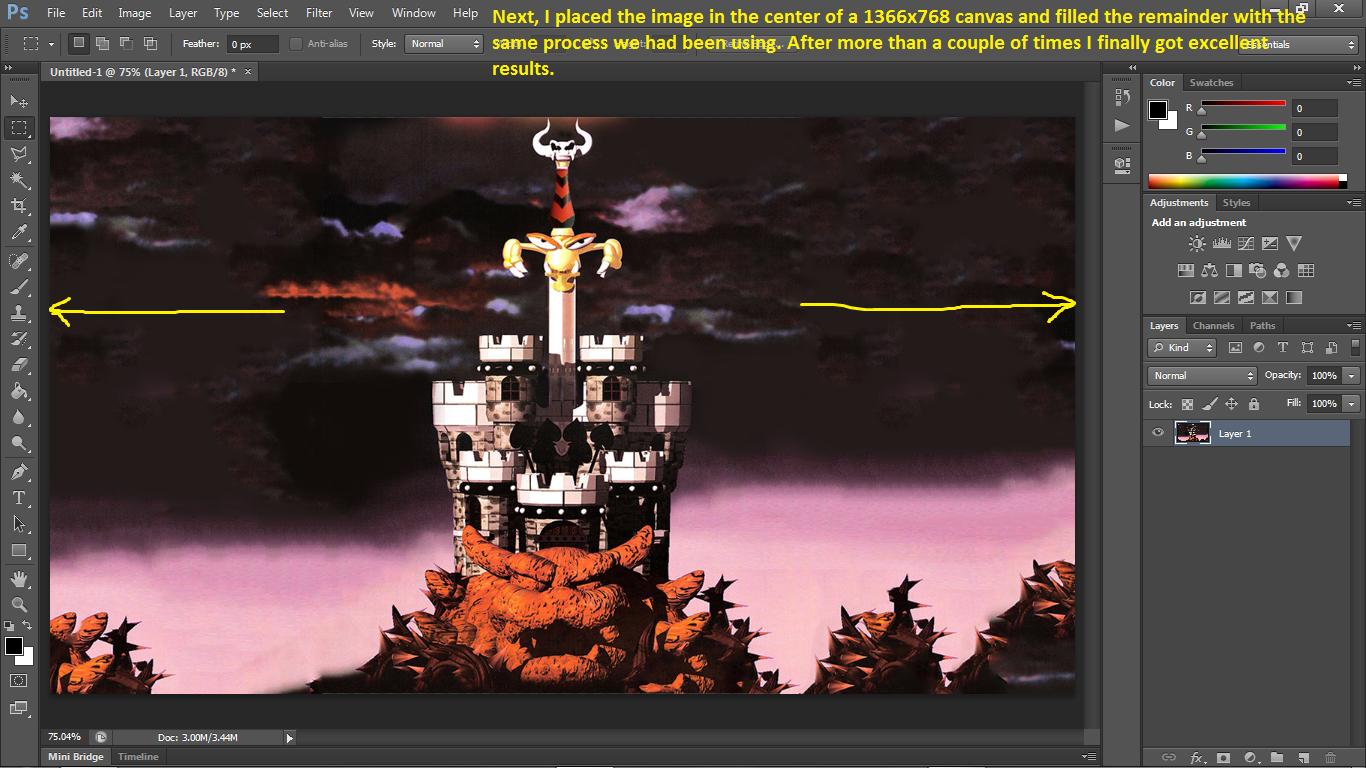1366x768 pixels.
Task: Select the Dodge tool
Action: pos(19,444)
